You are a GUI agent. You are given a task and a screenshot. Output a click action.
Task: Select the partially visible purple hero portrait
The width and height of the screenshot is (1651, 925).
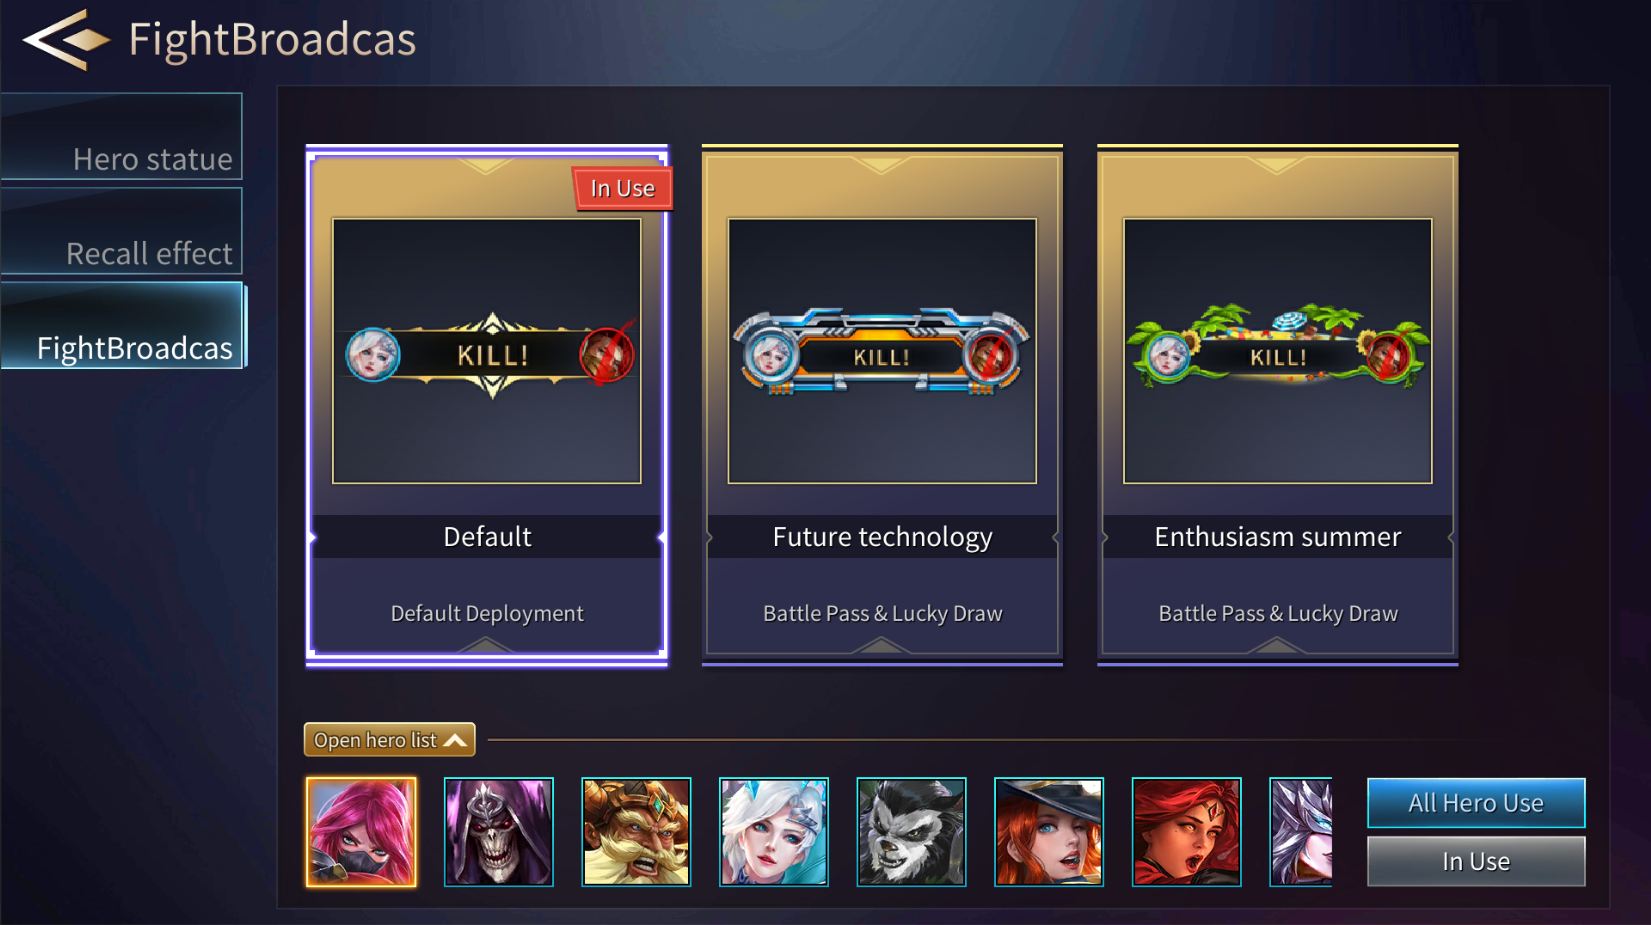(x=1301, y=832)
